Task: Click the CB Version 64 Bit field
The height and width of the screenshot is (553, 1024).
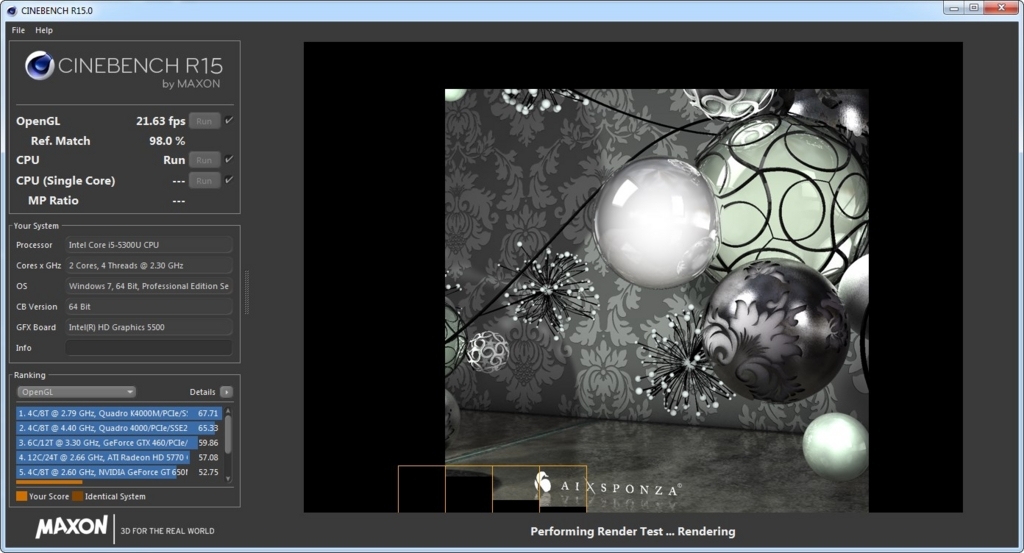Action: coord(148,306)
